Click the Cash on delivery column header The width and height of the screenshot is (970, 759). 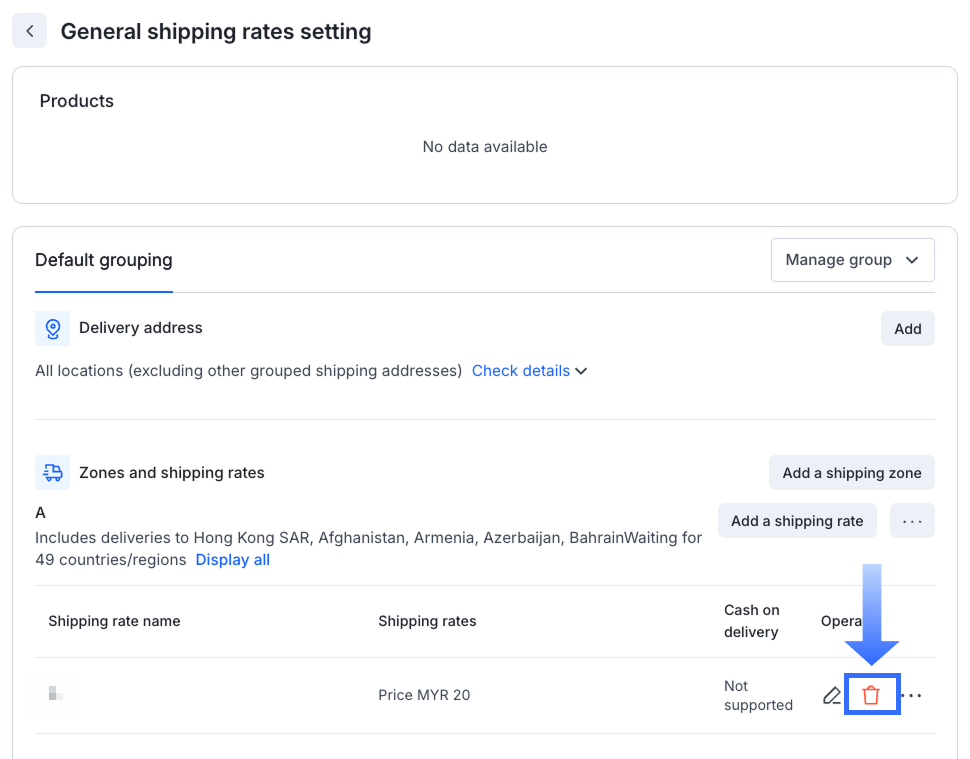(751, 620)
